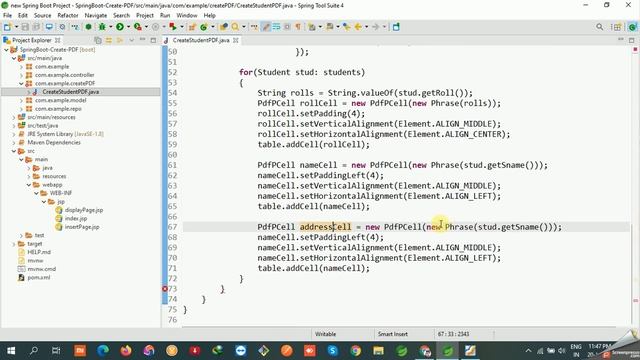Toggle Show Whitespace Characters pilcrow icon

coord(298,27)
